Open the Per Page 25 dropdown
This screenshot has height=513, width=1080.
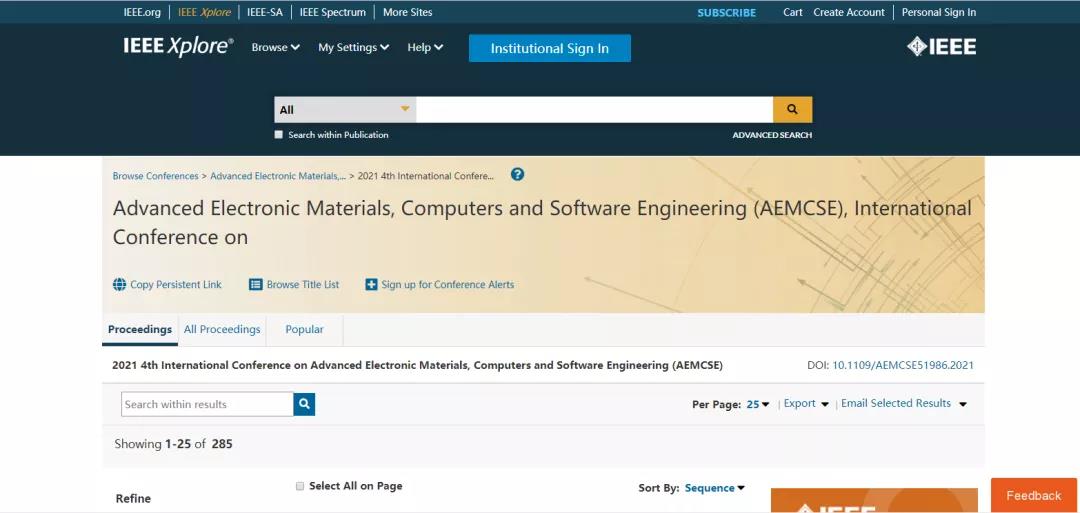click(x=758, y=404)
